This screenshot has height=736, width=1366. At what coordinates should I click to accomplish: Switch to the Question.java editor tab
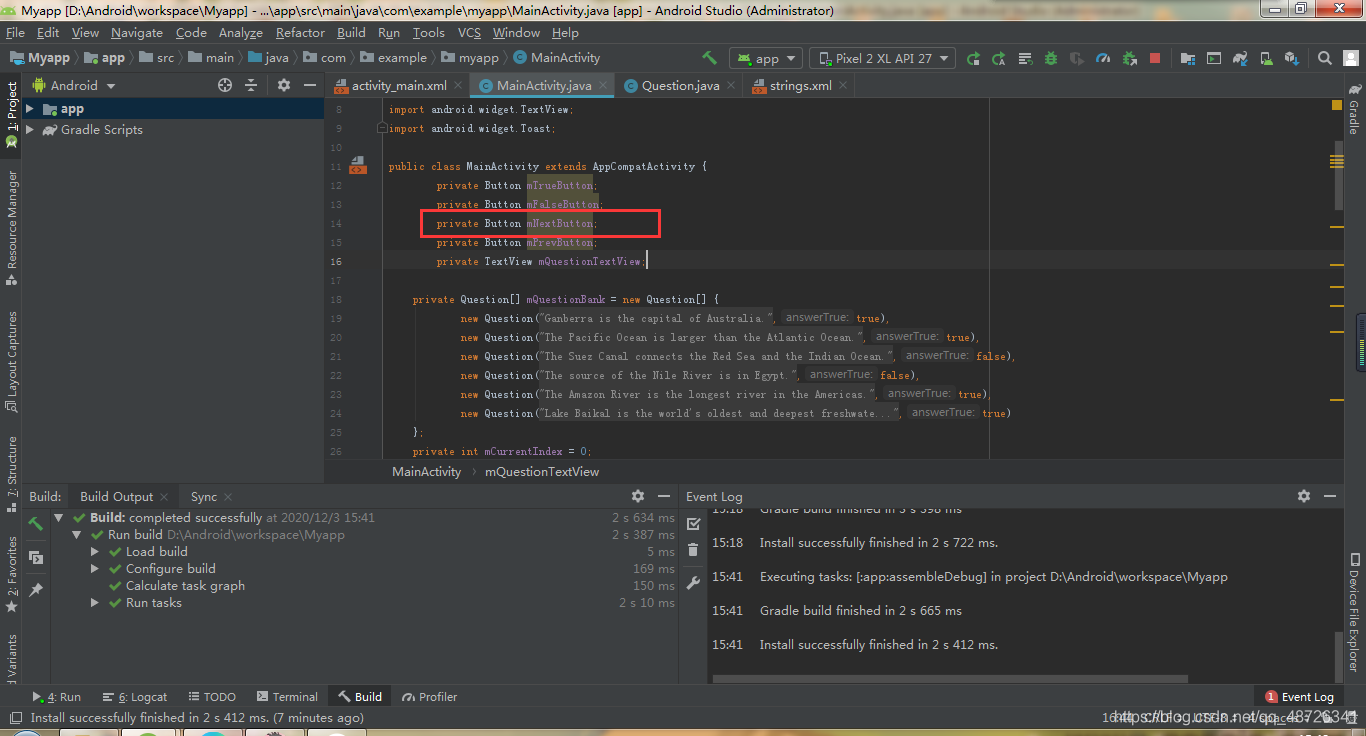(x=680, y=85)
